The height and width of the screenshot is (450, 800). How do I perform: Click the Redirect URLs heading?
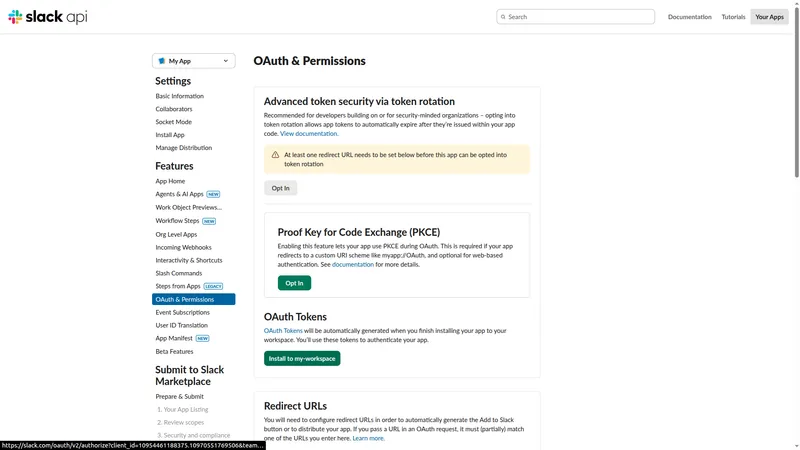[x=295, y=406]
